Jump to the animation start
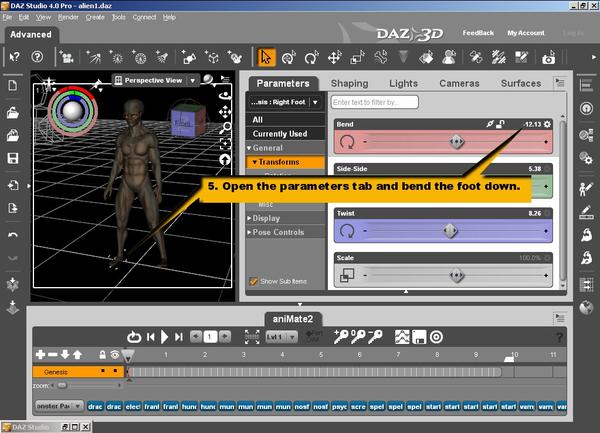Image resolution: width=600 pixels, height=433 pixels. (x=151, y=337)
